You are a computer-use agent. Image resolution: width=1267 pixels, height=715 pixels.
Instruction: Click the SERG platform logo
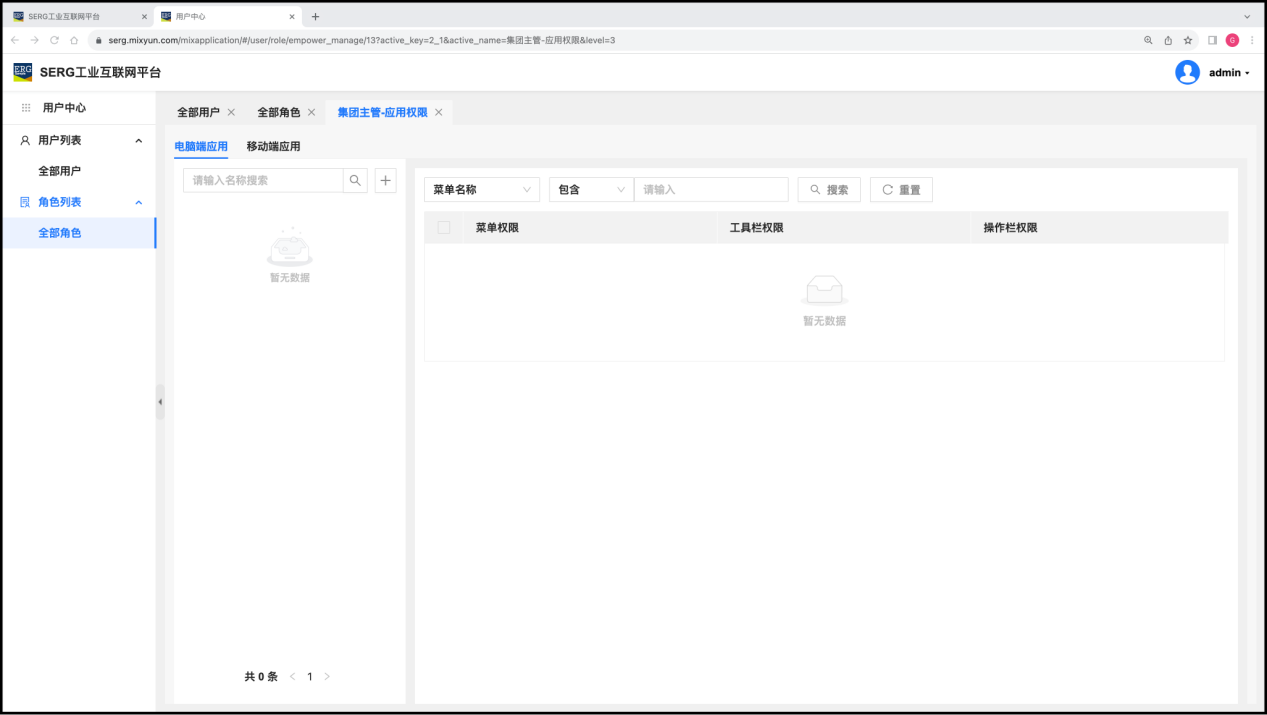tap(22, 72)
